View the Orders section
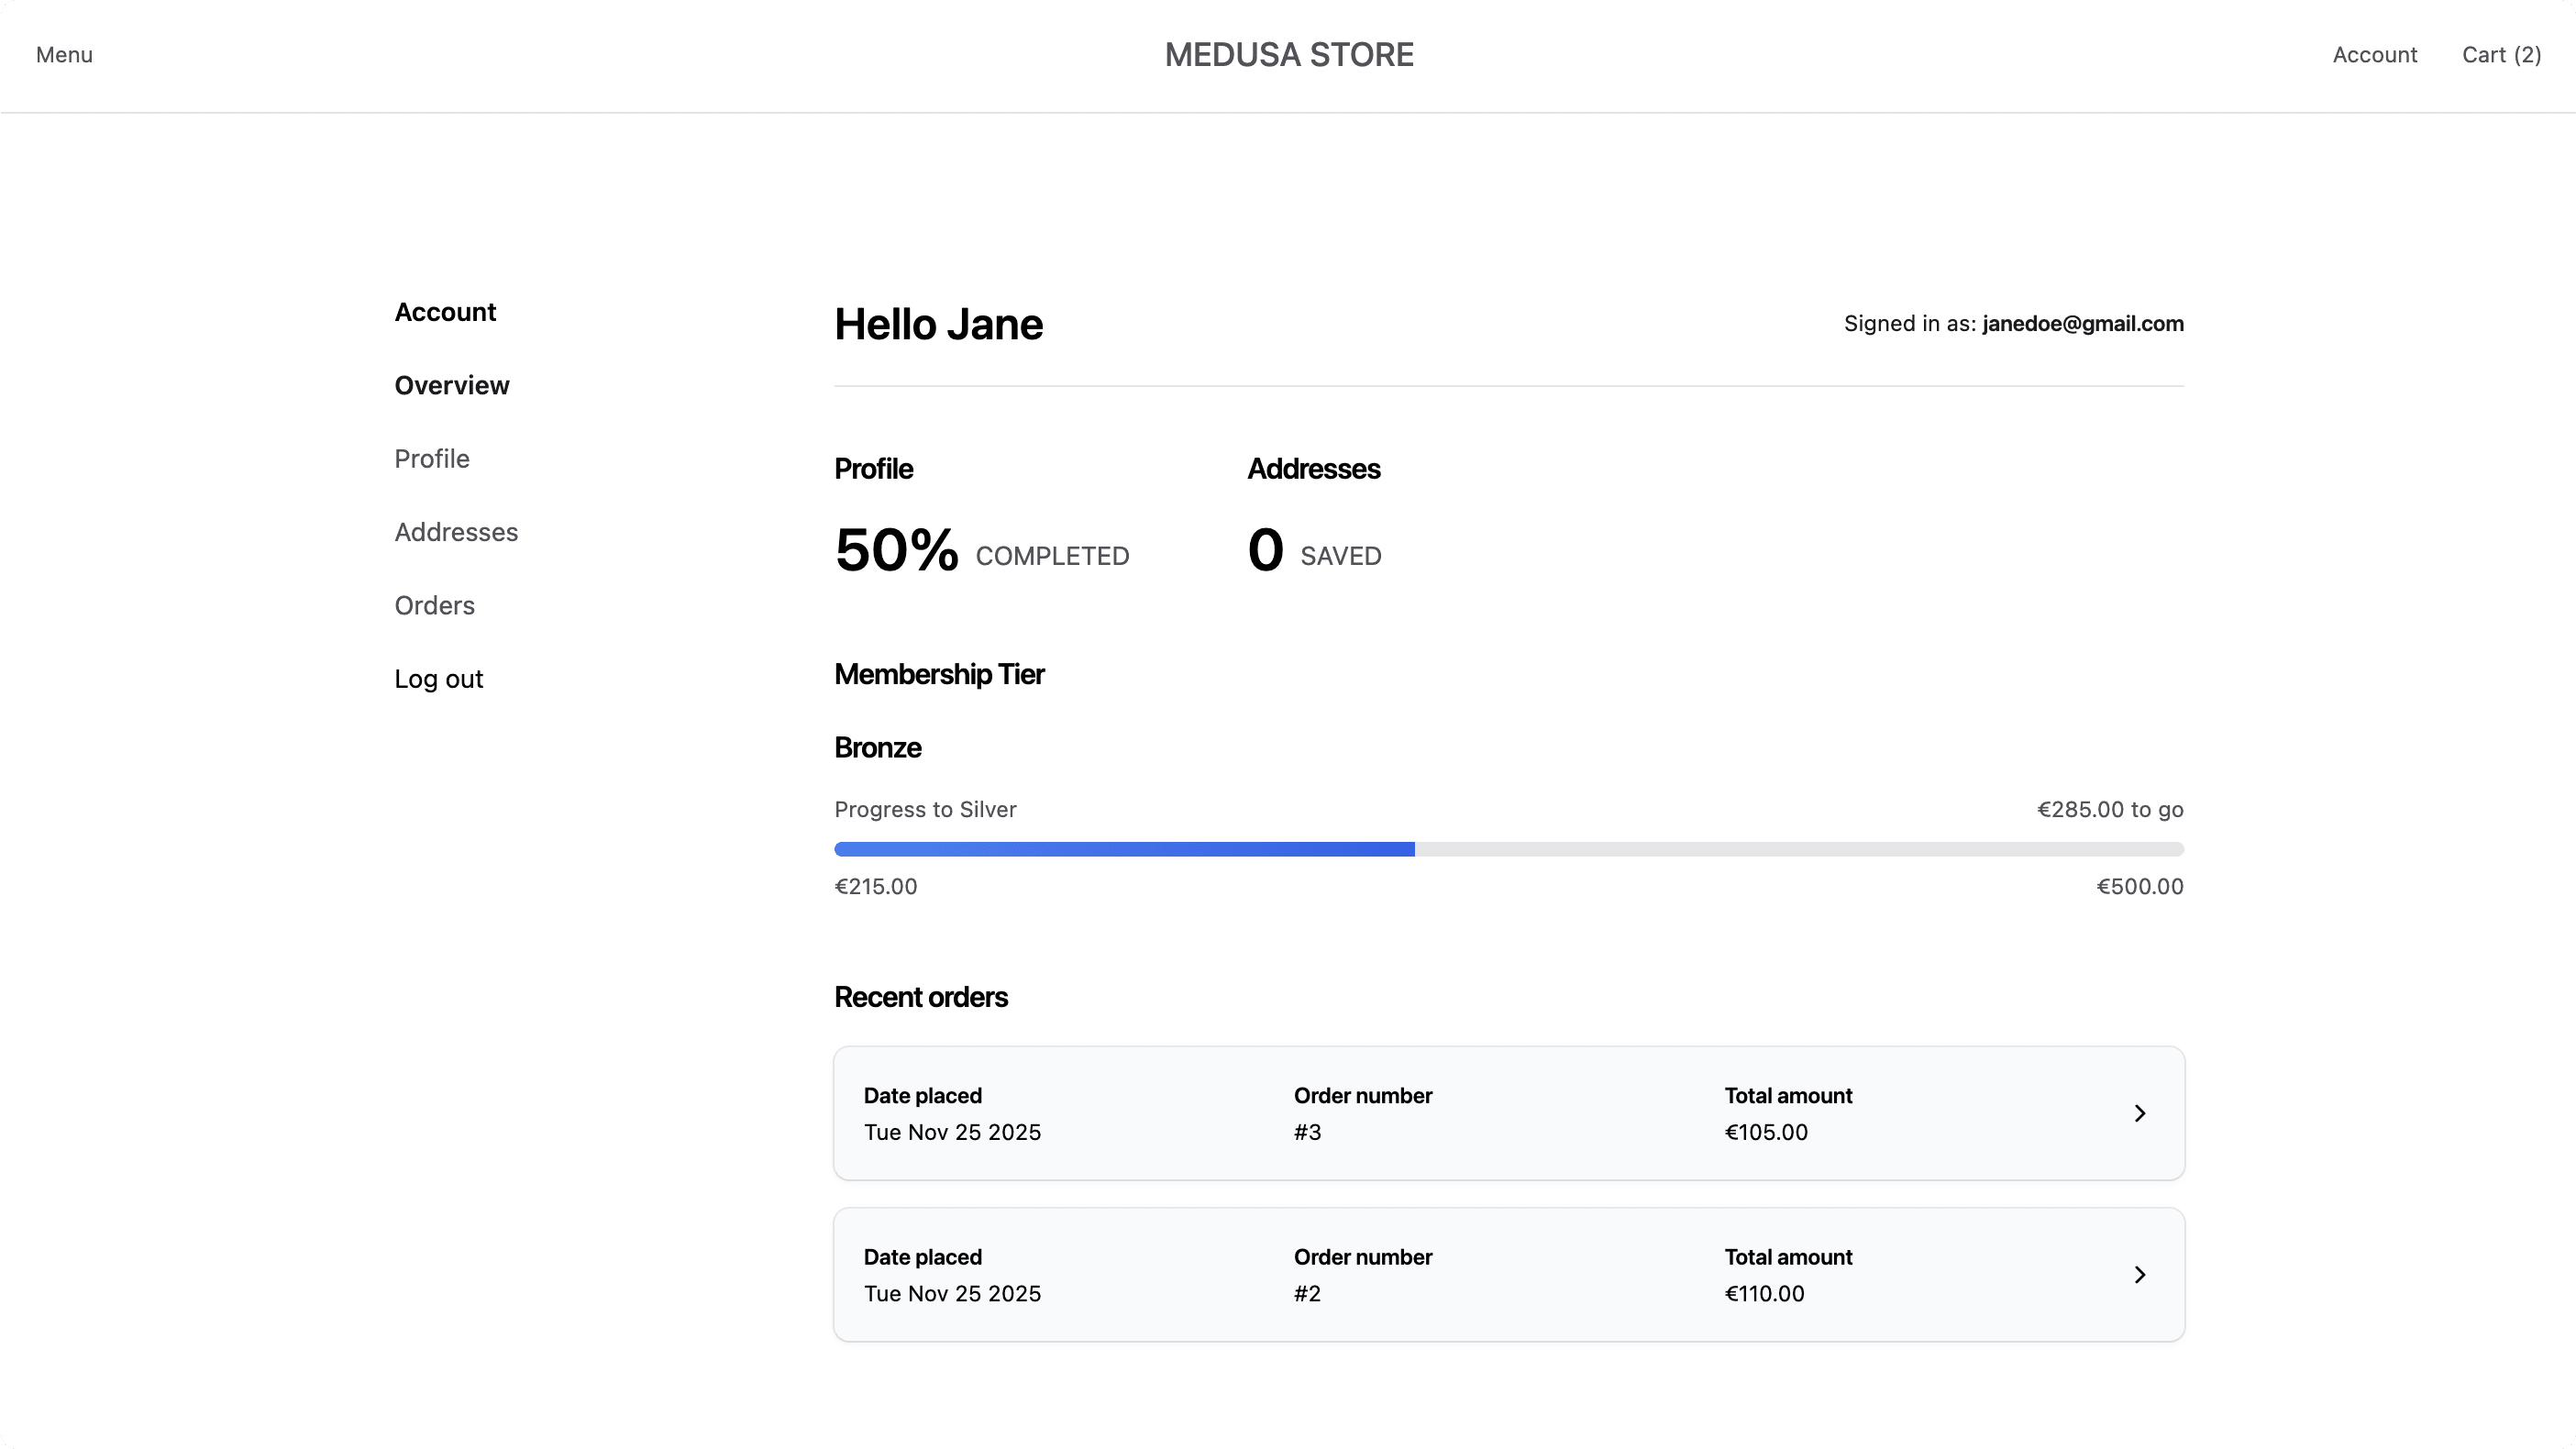This screenshot has width=2576, height=1449. 434,605
